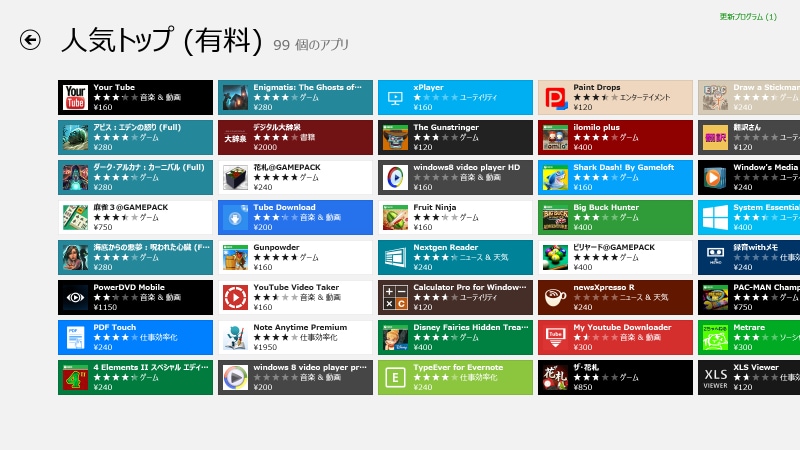Open Paint Drops app icon
The image size is (800, 450).
click(555, 97)
